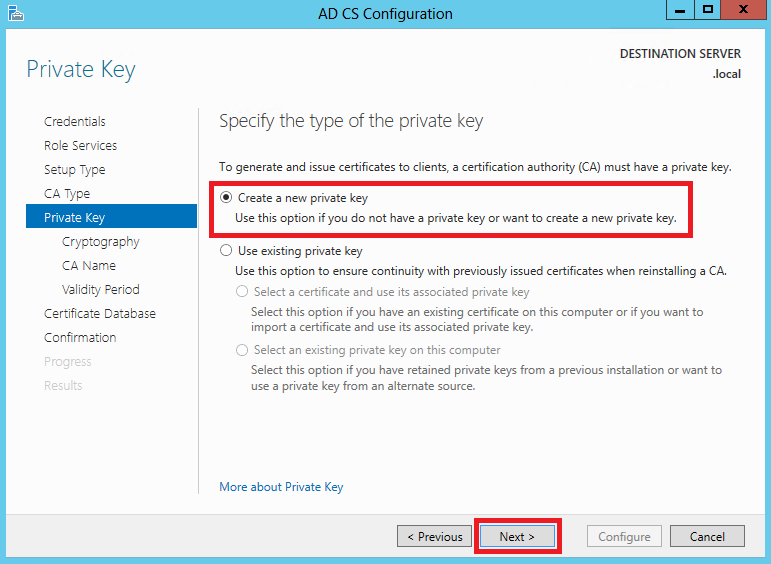
Task: Open More about Private Key link
Action: tap(281, 487)
